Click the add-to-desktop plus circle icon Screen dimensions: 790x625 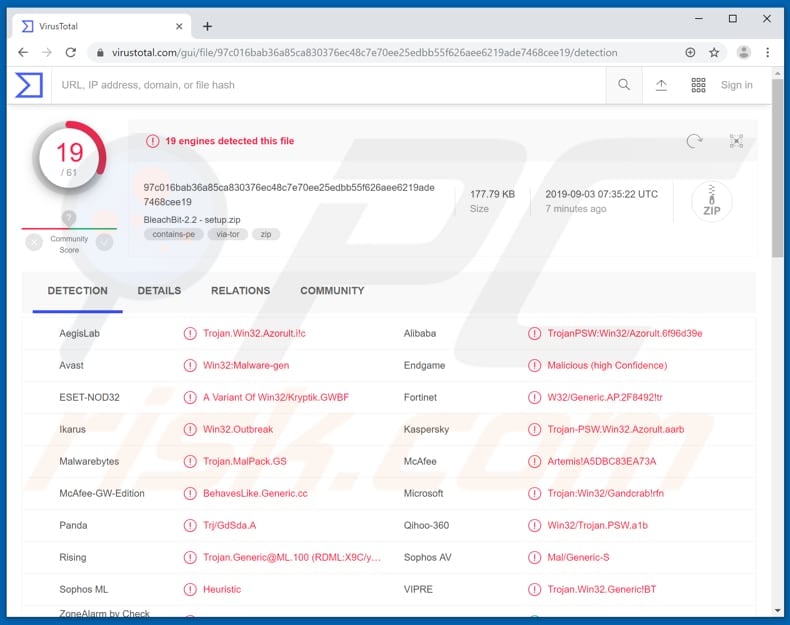[x=690, y=52]
